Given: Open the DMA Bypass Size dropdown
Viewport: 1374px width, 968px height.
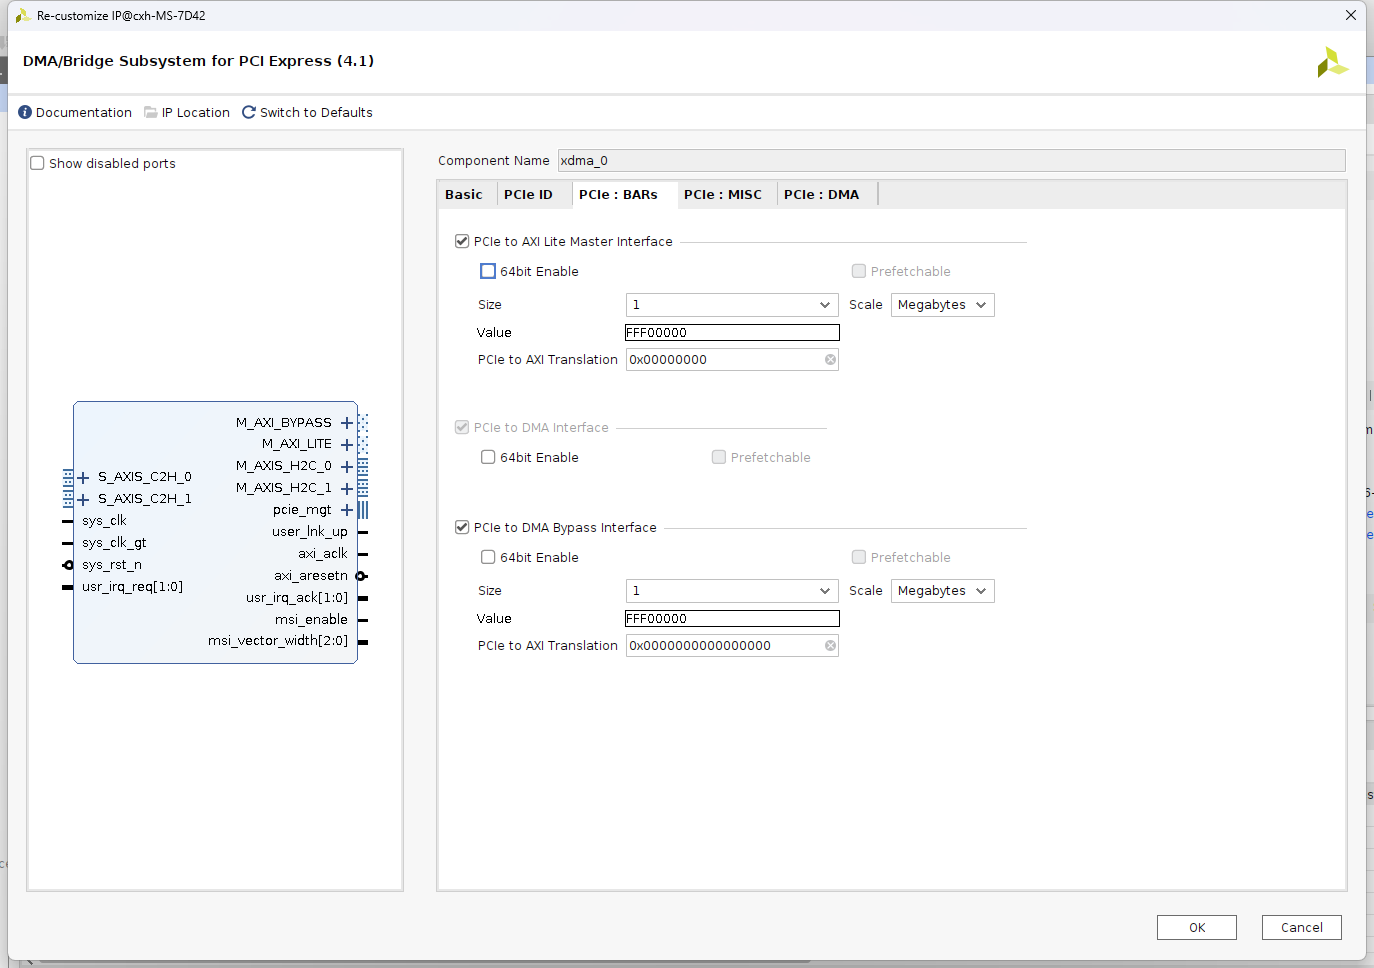Looking at the screenshot, I should coord(732,591).
